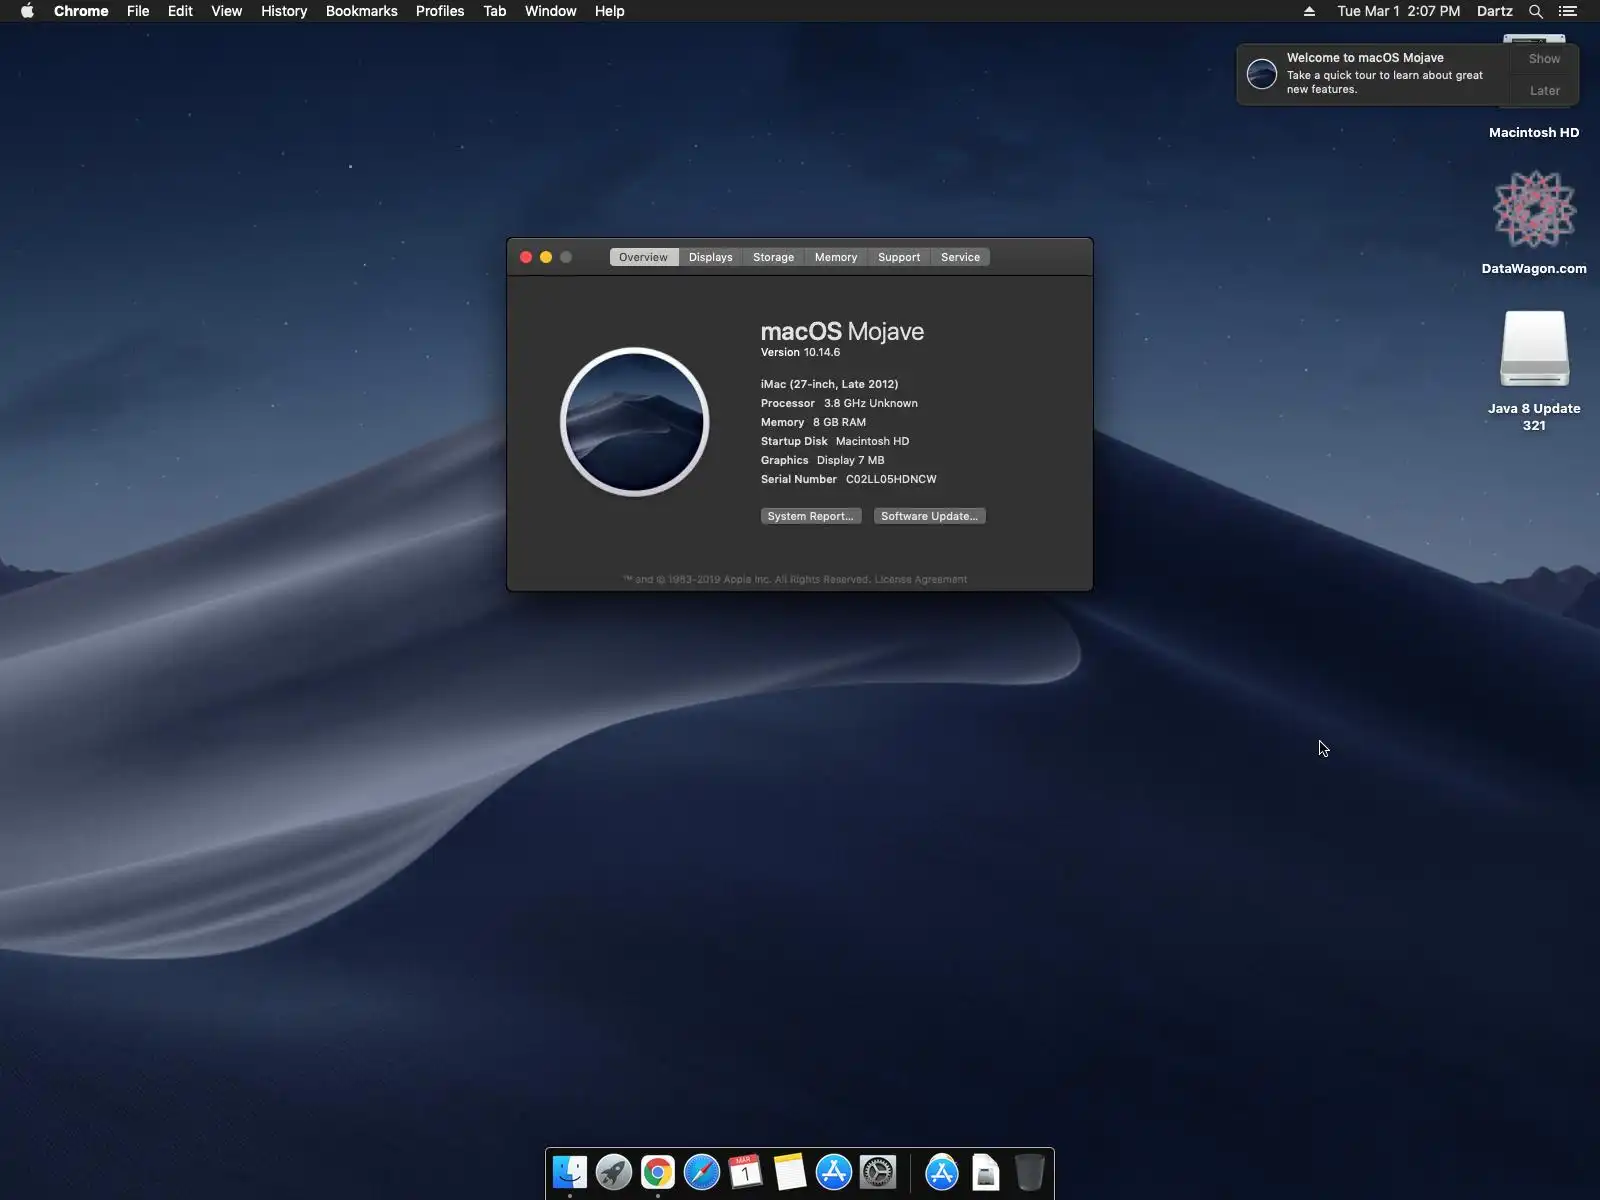Launch Launchpad rocket icon in Dock

point(614,1172)
